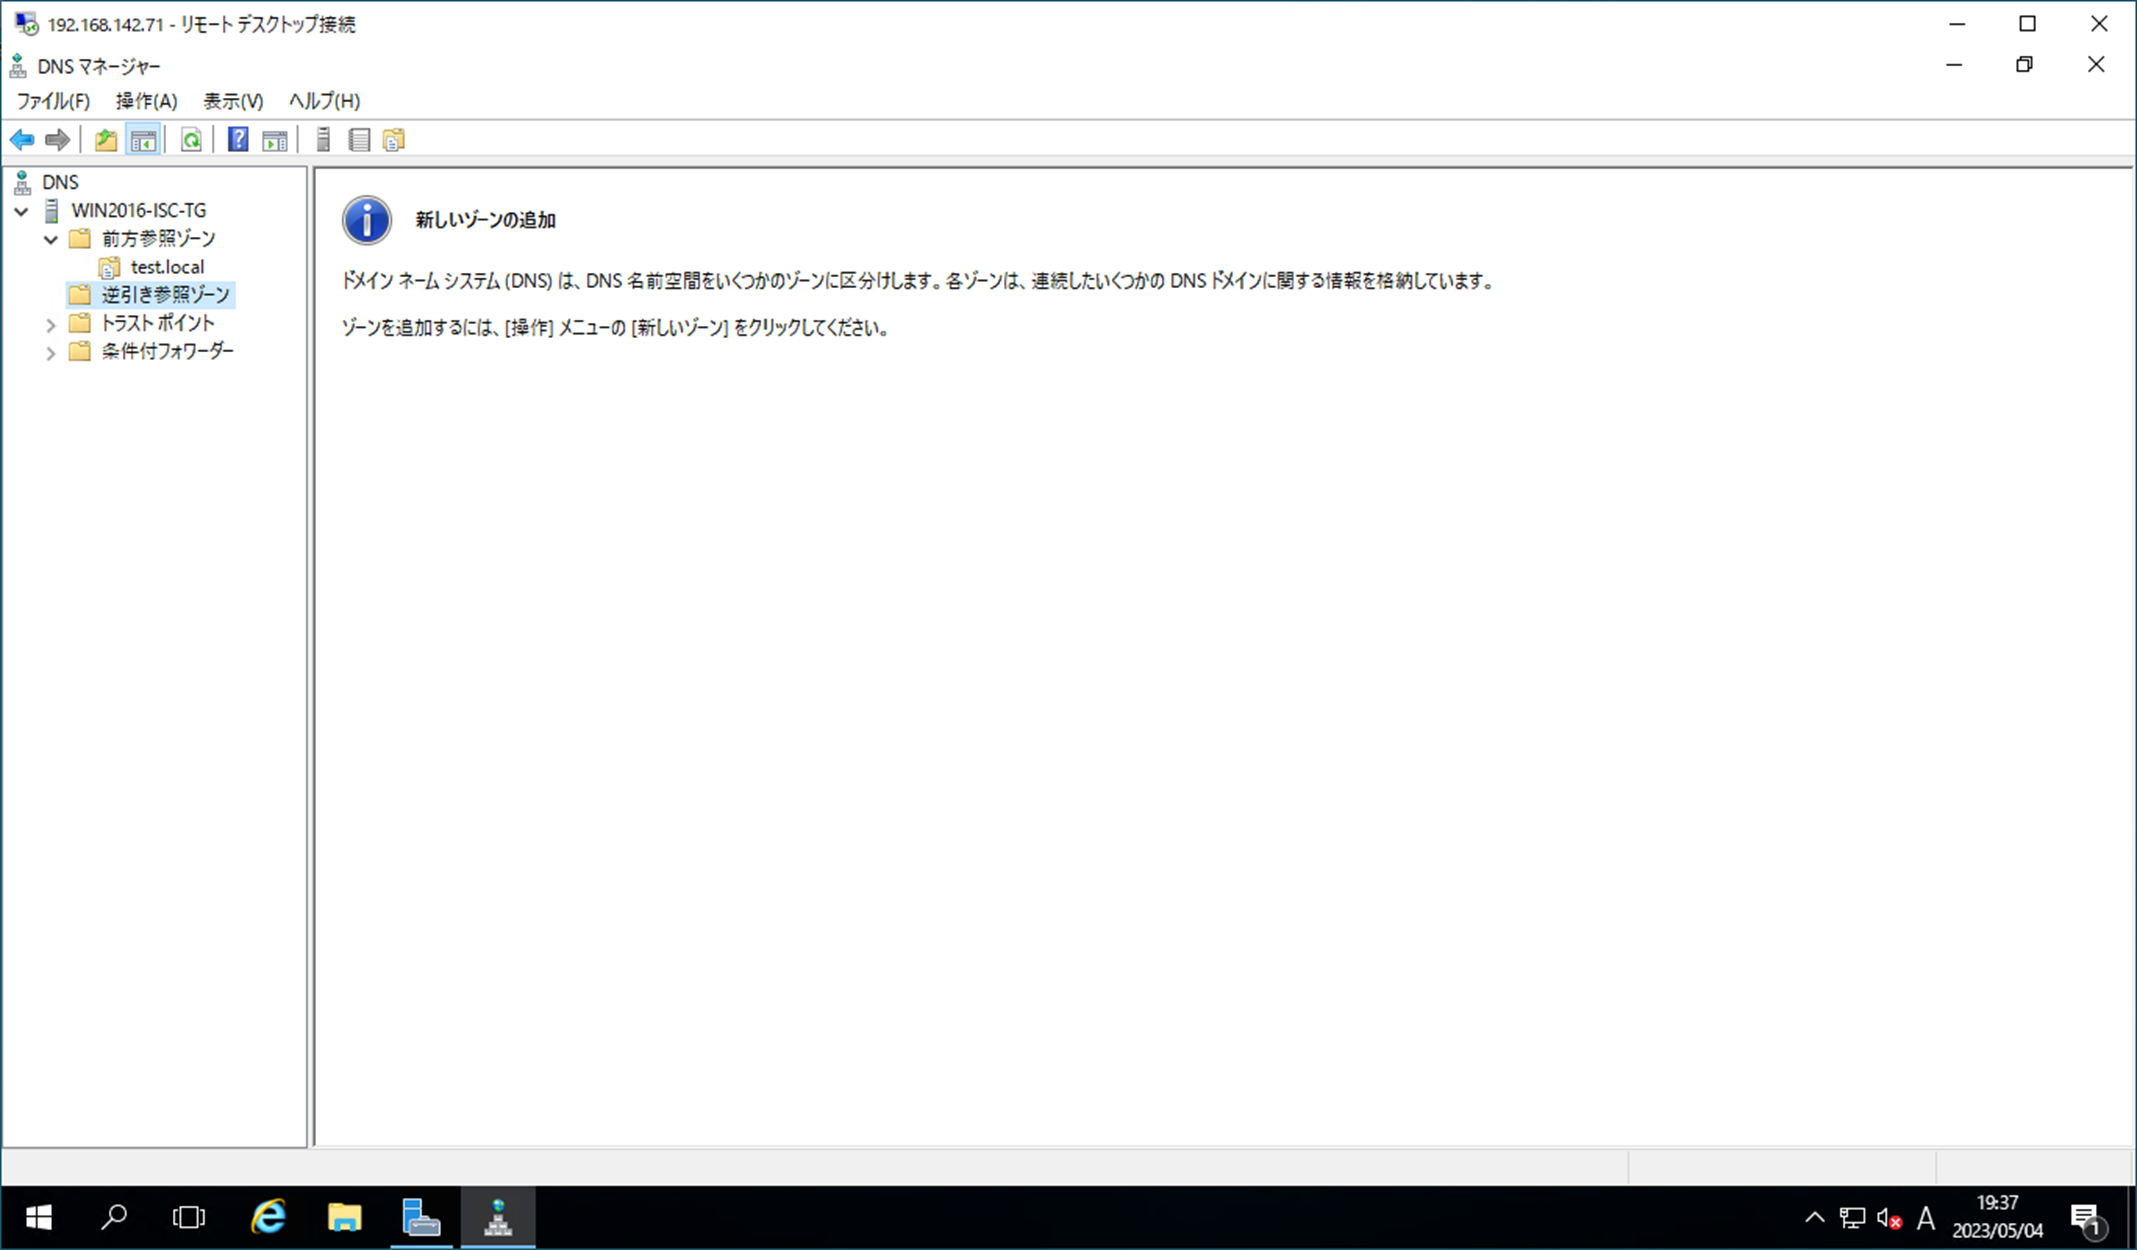Click the Up one level folder icon
This screenshot has height=1250, width=2137.
[x=106, y=140]
